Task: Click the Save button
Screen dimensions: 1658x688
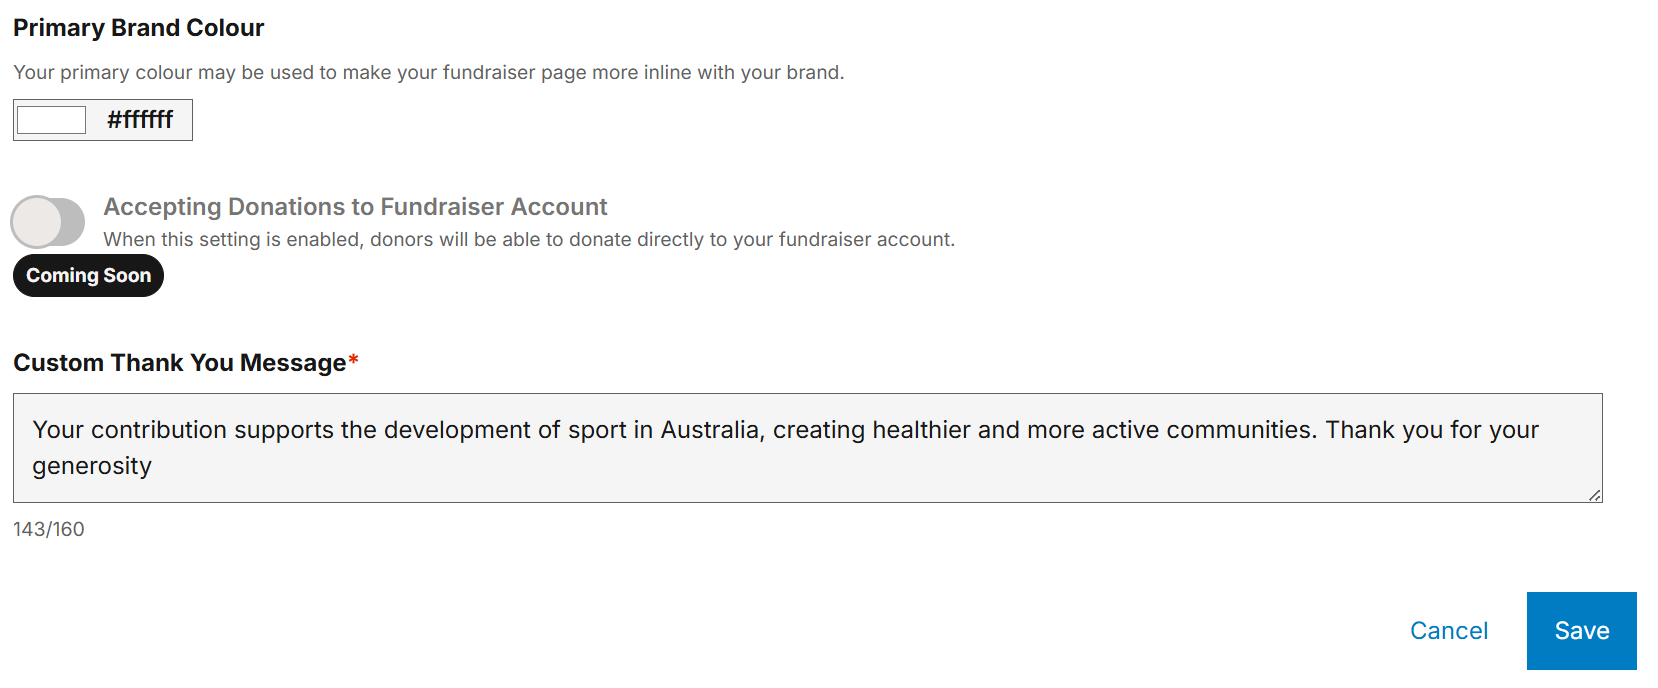Action: click(1582, 631)
